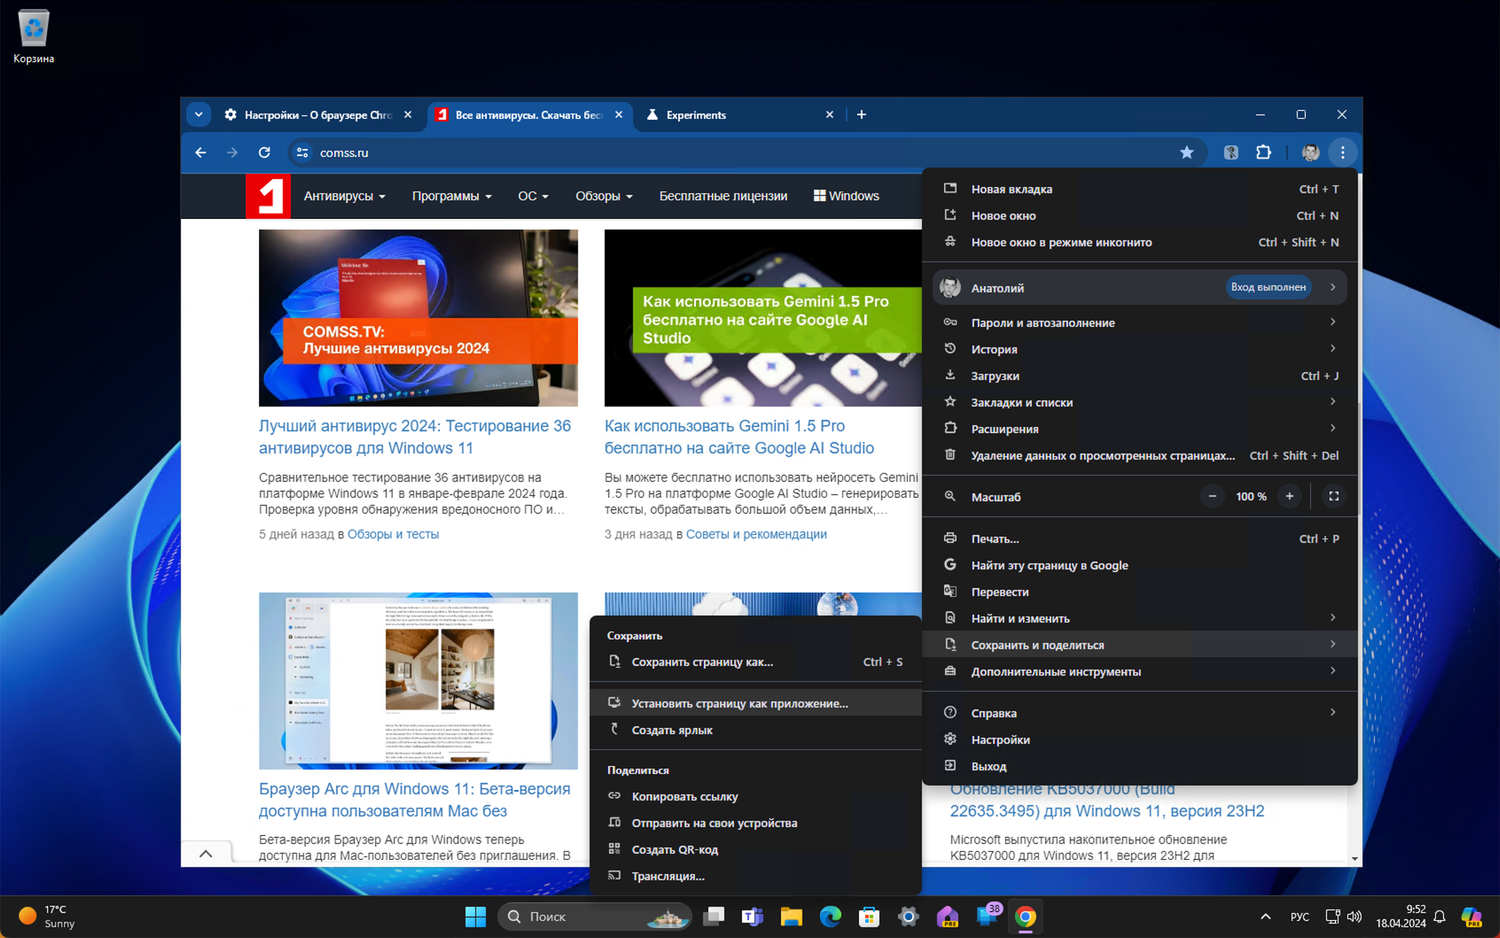Expand the Обзоры site menu

604,196
